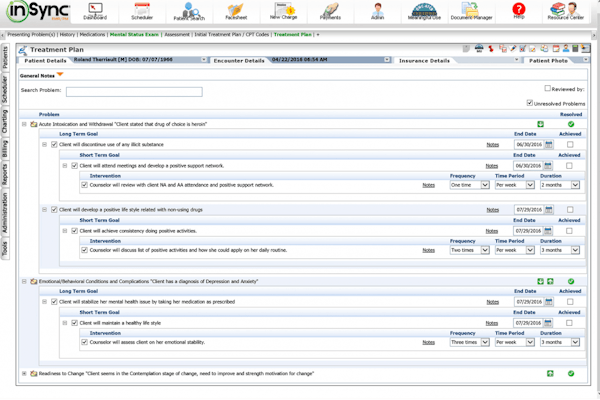Click the Help icon
600x400 pixels.
click(x=518, y=12)
